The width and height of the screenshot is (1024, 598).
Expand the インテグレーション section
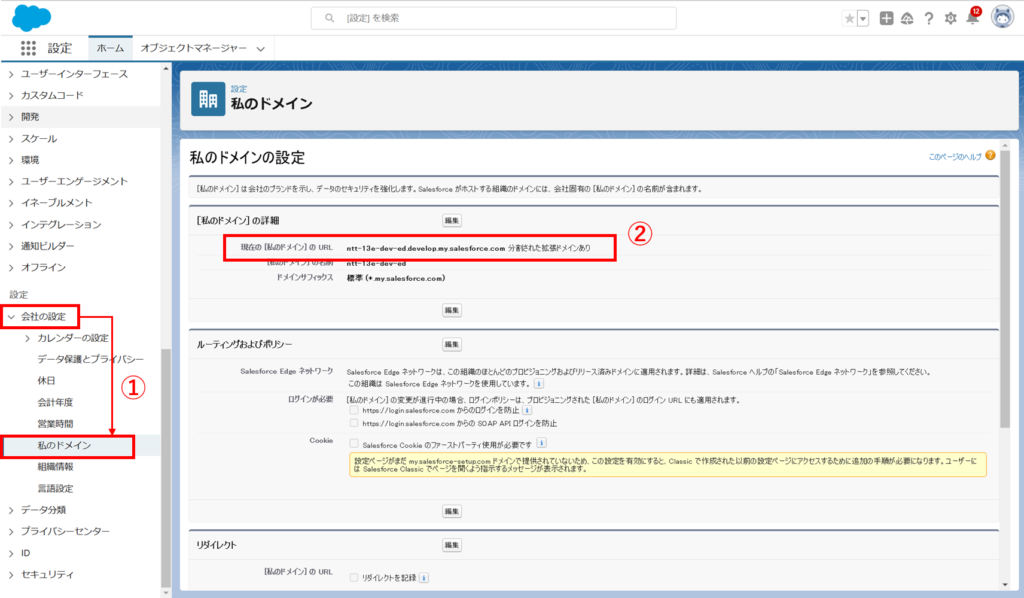tap(11, 225)
